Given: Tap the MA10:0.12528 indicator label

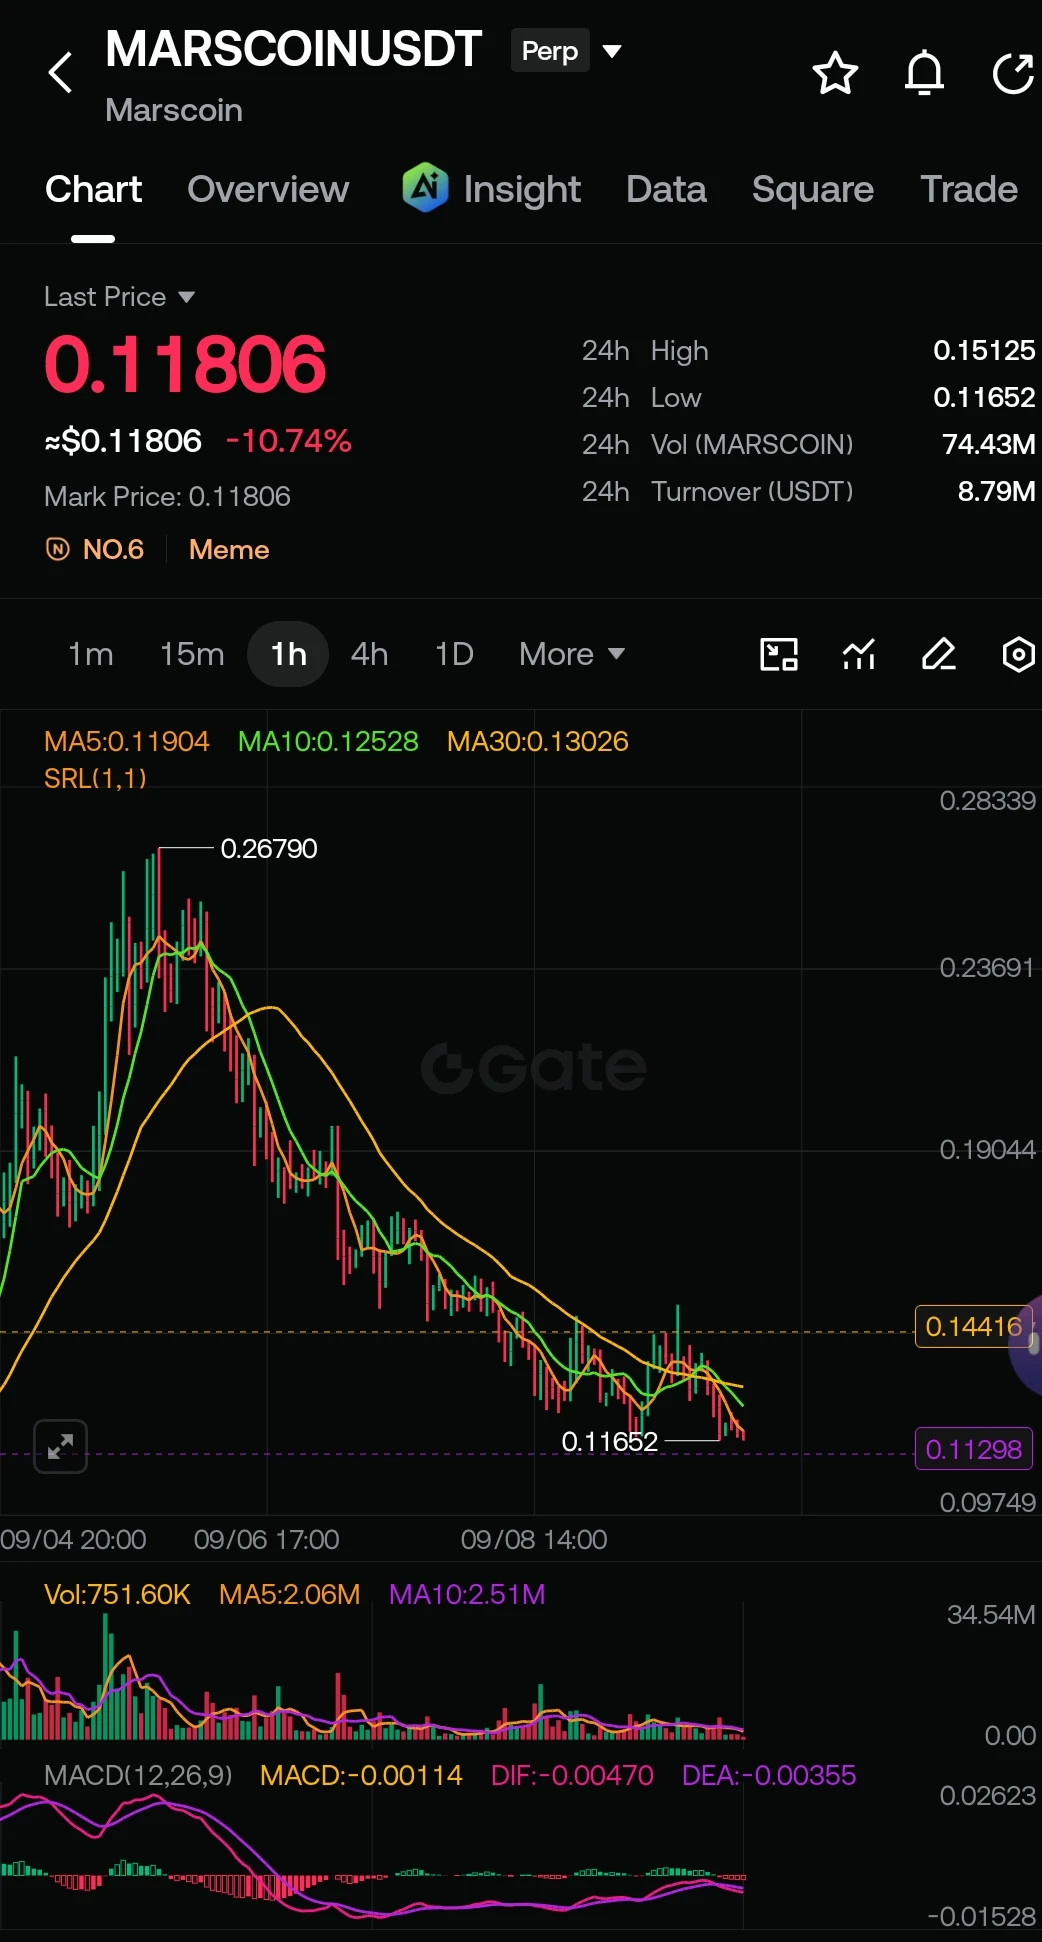Looking at the screenshot, I should [328, 741].
